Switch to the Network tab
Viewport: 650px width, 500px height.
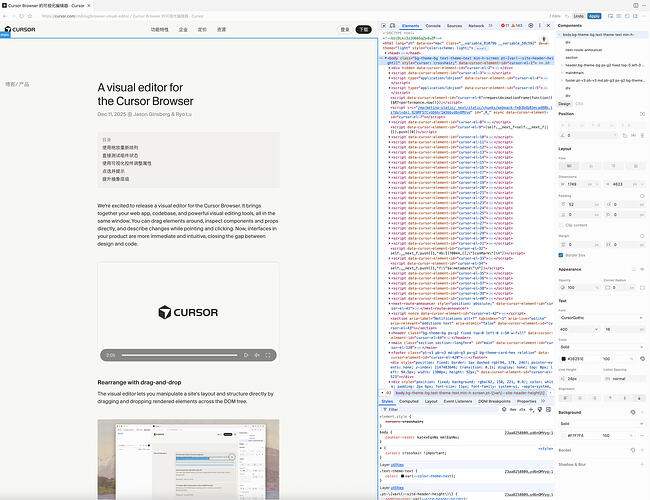[476, 26]
